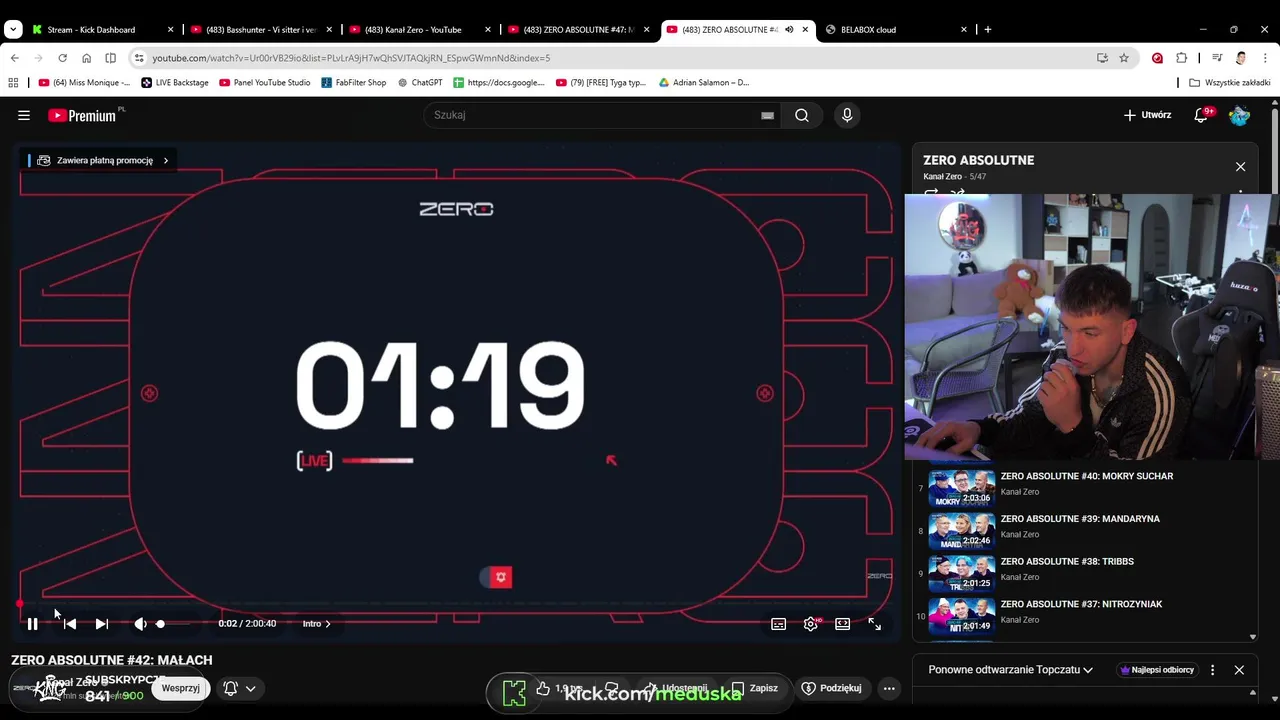
Task: Open the subscription notification bell dropdown
Action: 240,688
